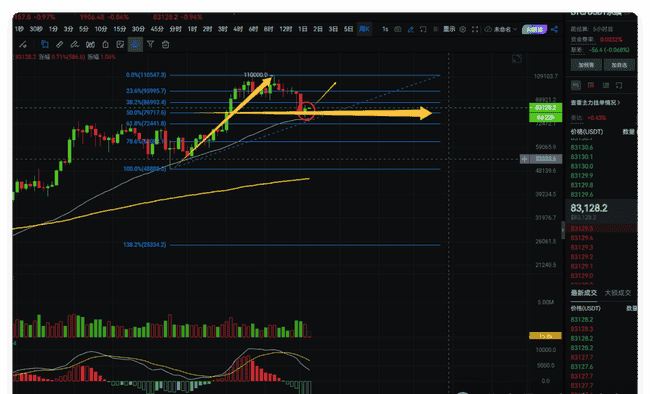Enable the blue magnet snap tool

[x=135, y=44]
